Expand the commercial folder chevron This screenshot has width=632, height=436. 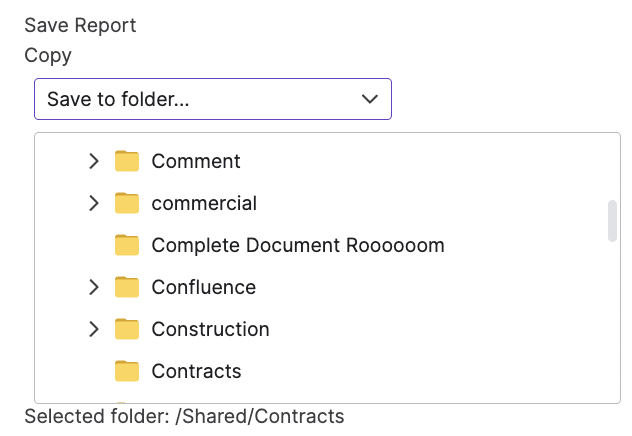94,203
